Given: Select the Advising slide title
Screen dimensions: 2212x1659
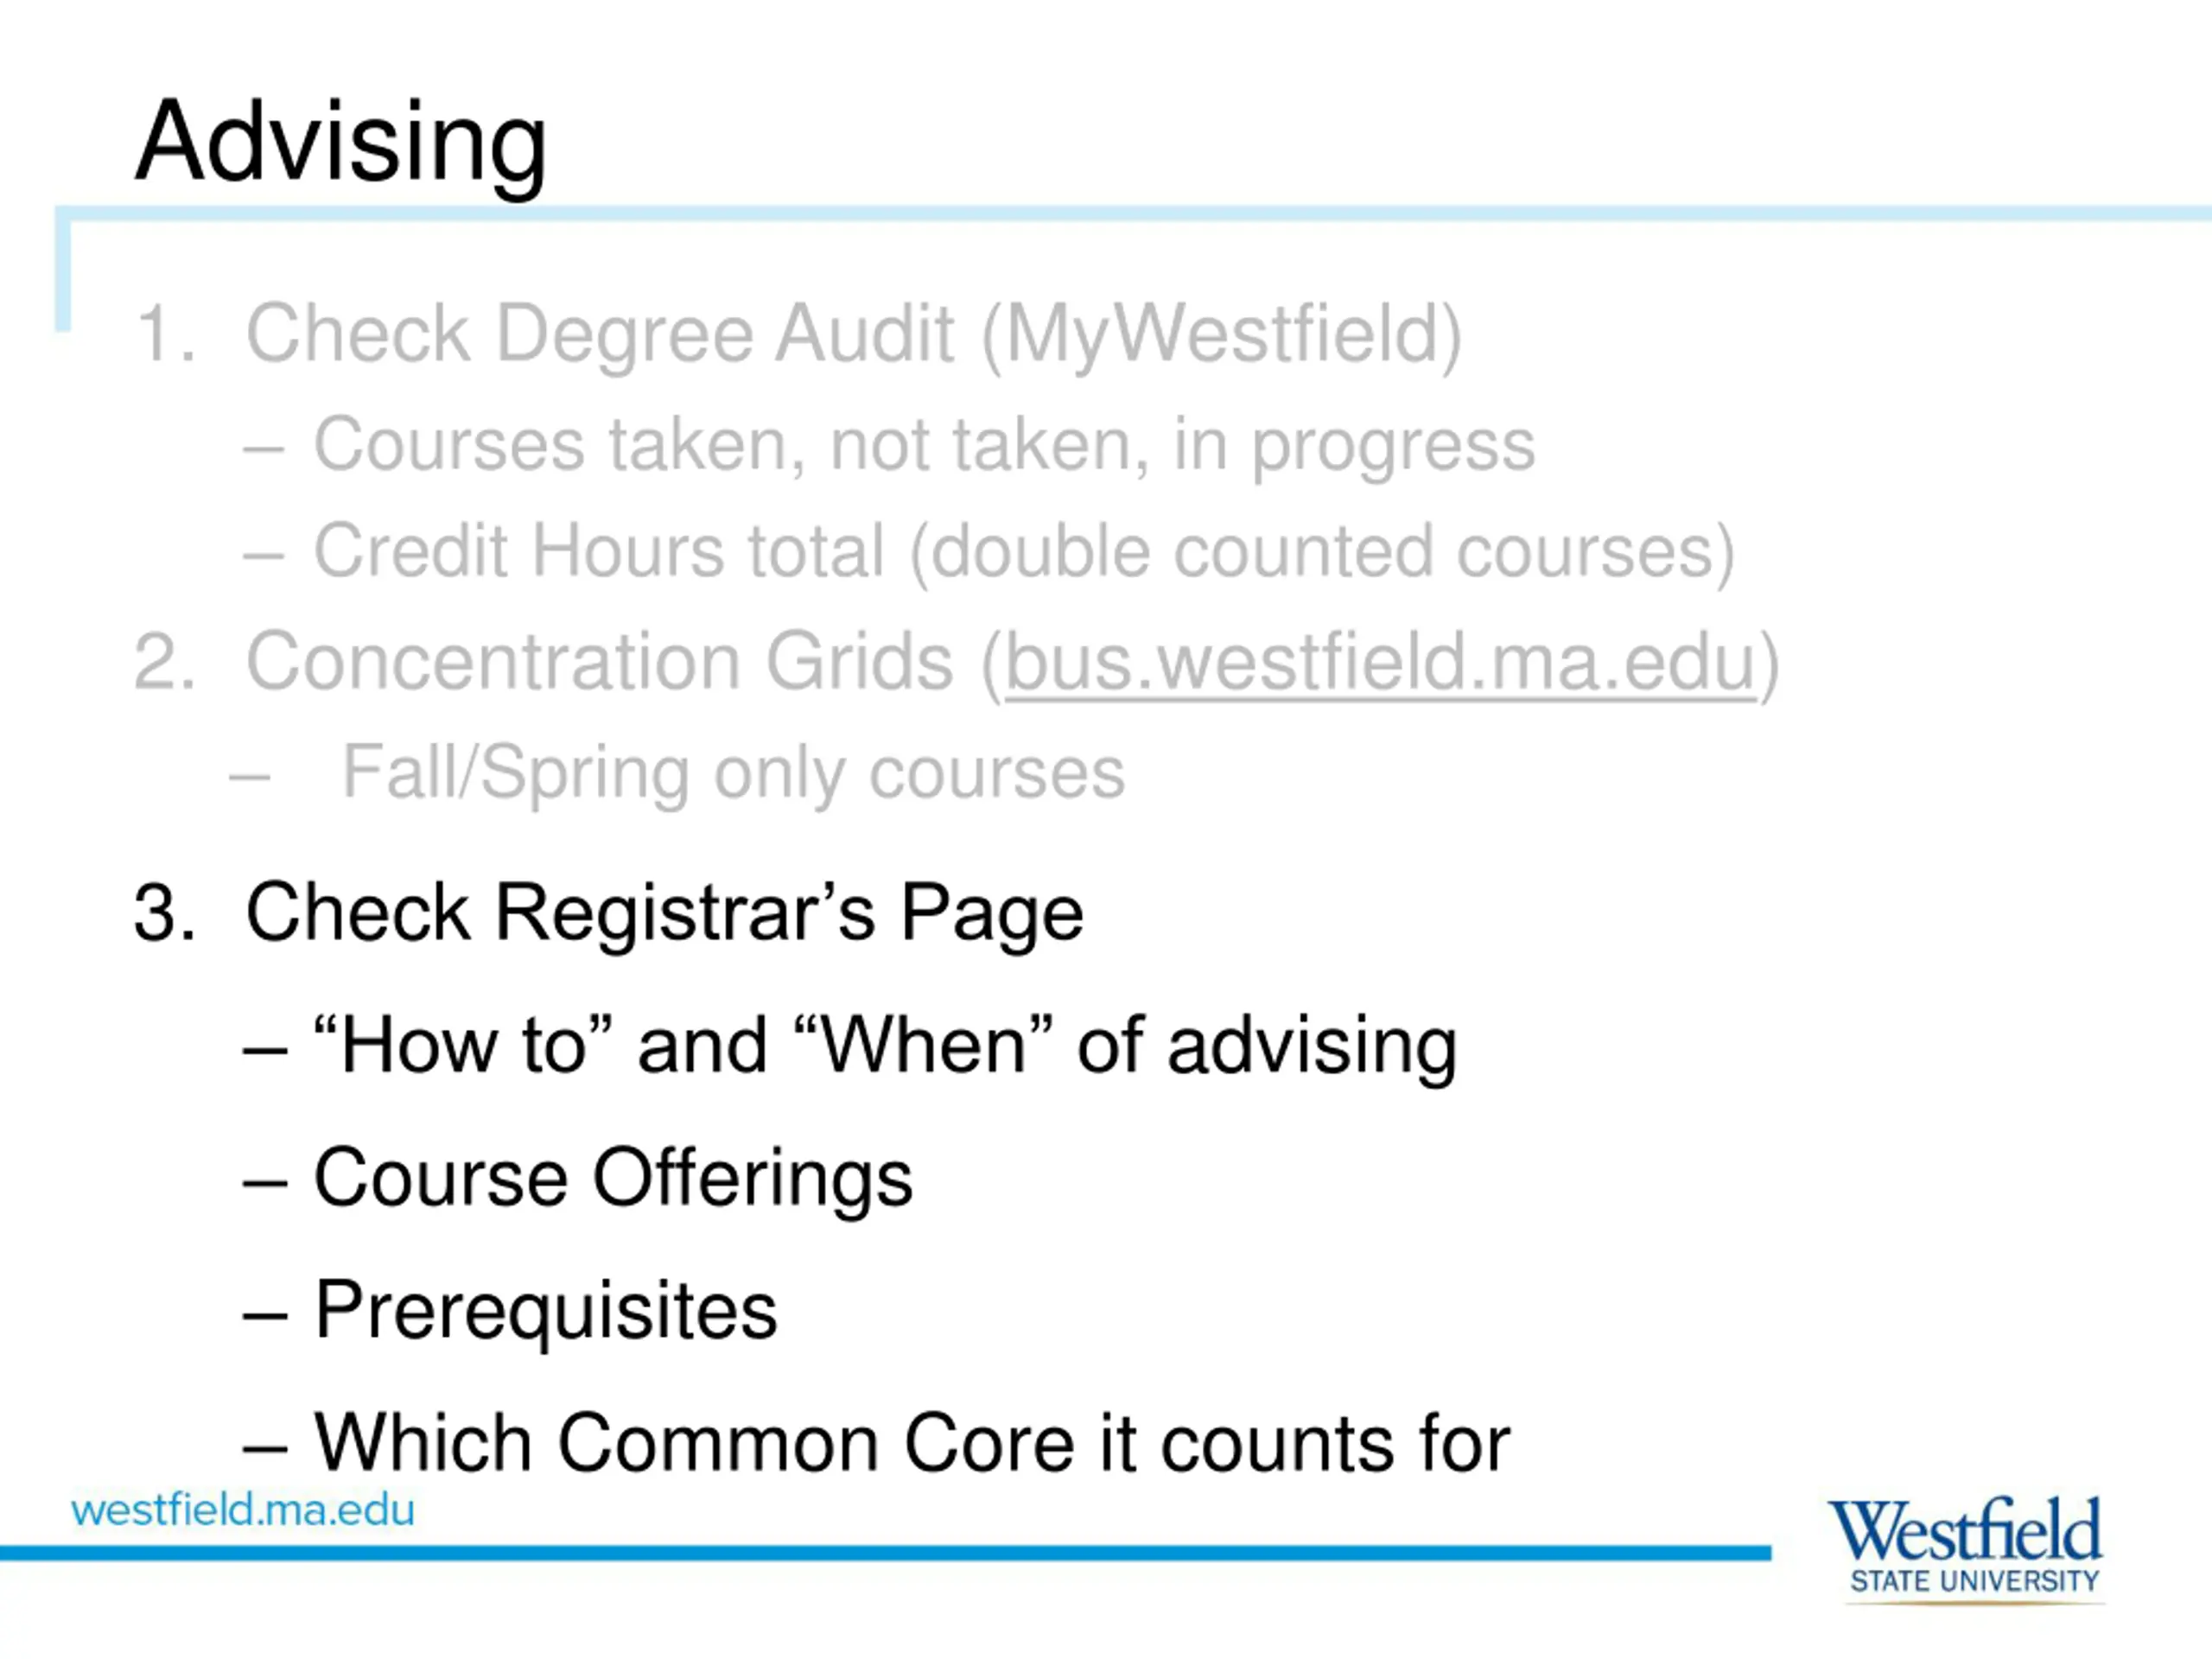Looking at the screenshot, I should point(341,142).
